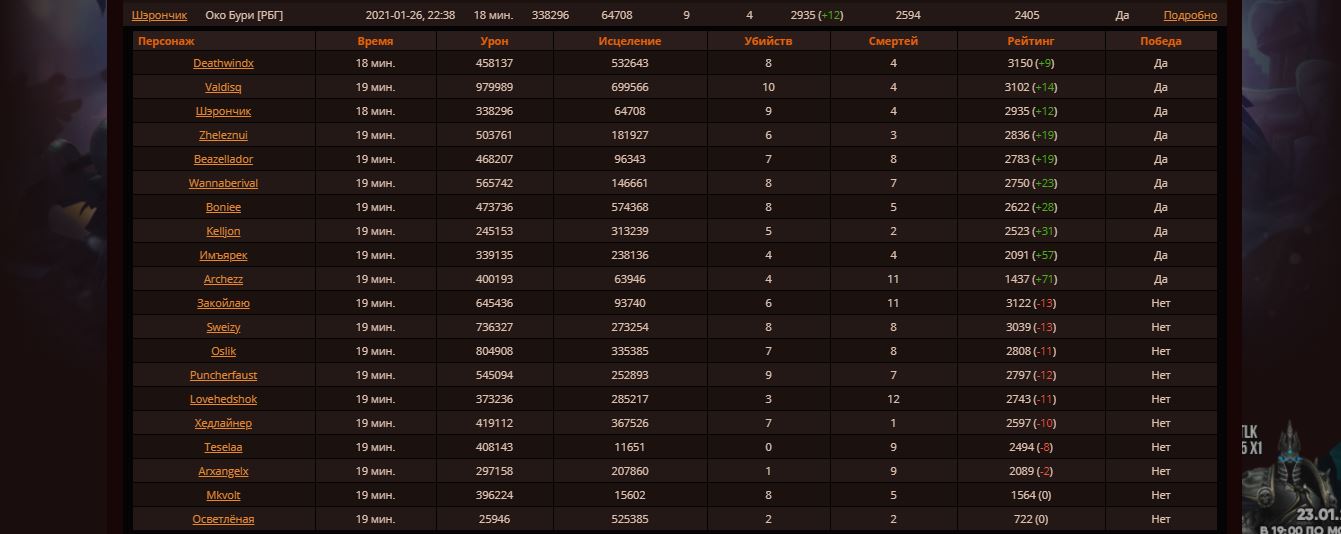Select the Sweizy player link
The width and height of the screenshot is (1341, 534).
point(223,327)
